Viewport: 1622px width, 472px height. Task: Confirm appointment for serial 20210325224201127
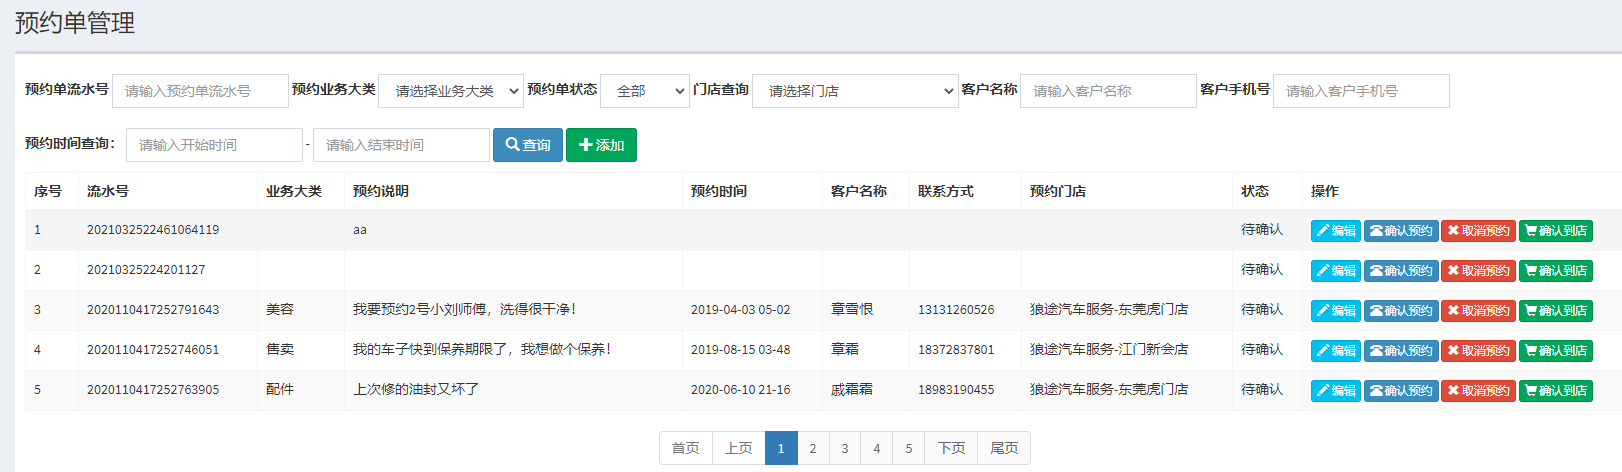(1401, 271)
